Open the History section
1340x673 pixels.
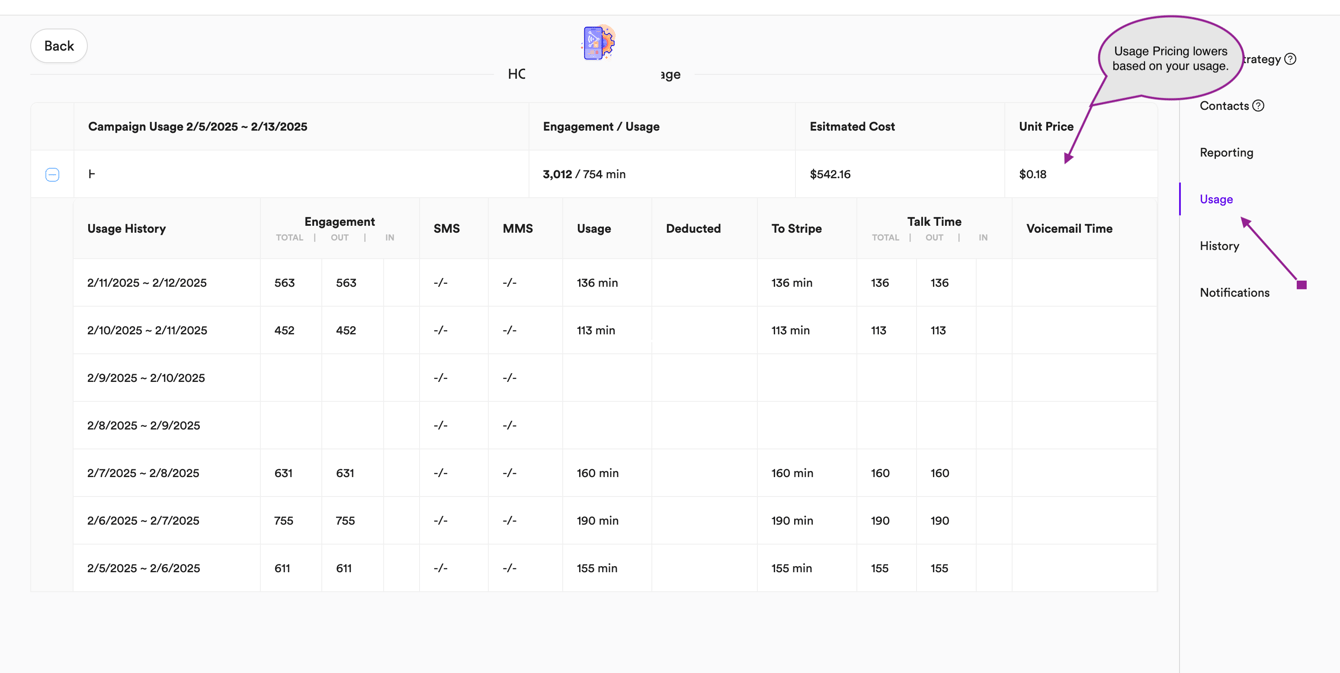[x=1219, y=246]
